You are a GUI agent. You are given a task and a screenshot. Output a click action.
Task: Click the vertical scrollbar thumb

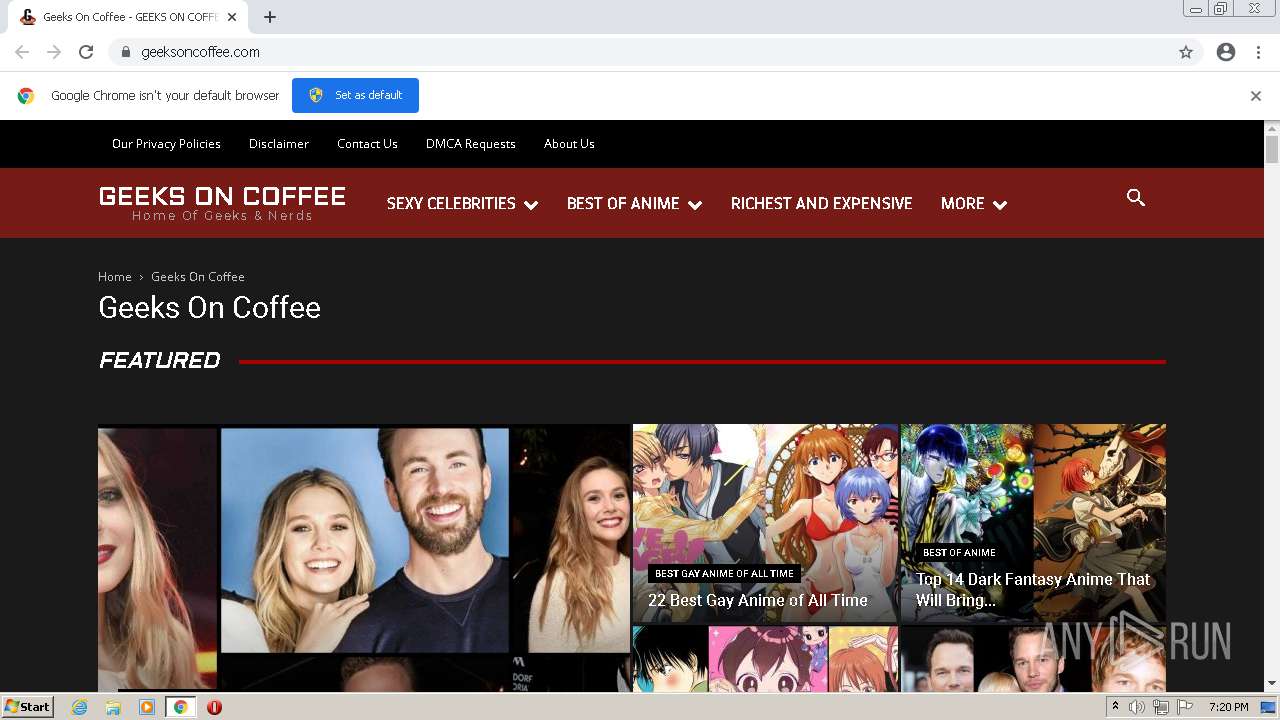pos(1272,150)
